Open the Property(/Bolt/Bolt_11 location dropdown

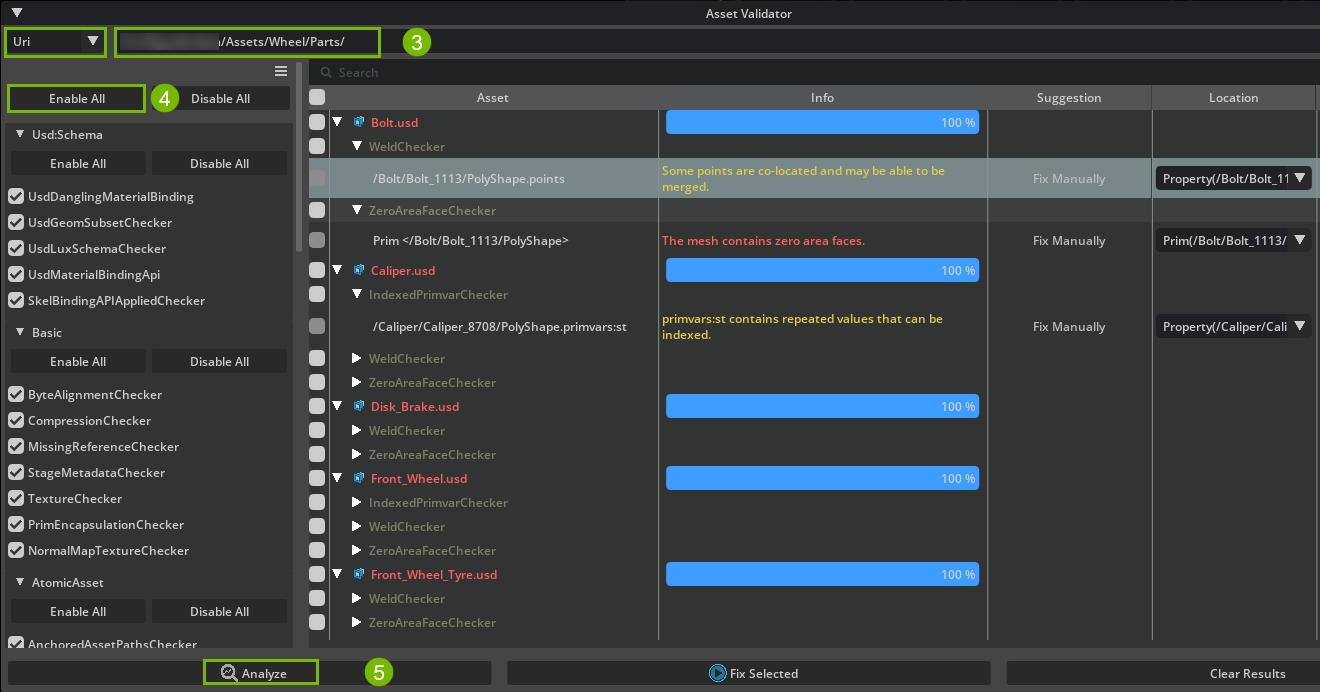pos(1234,178)
